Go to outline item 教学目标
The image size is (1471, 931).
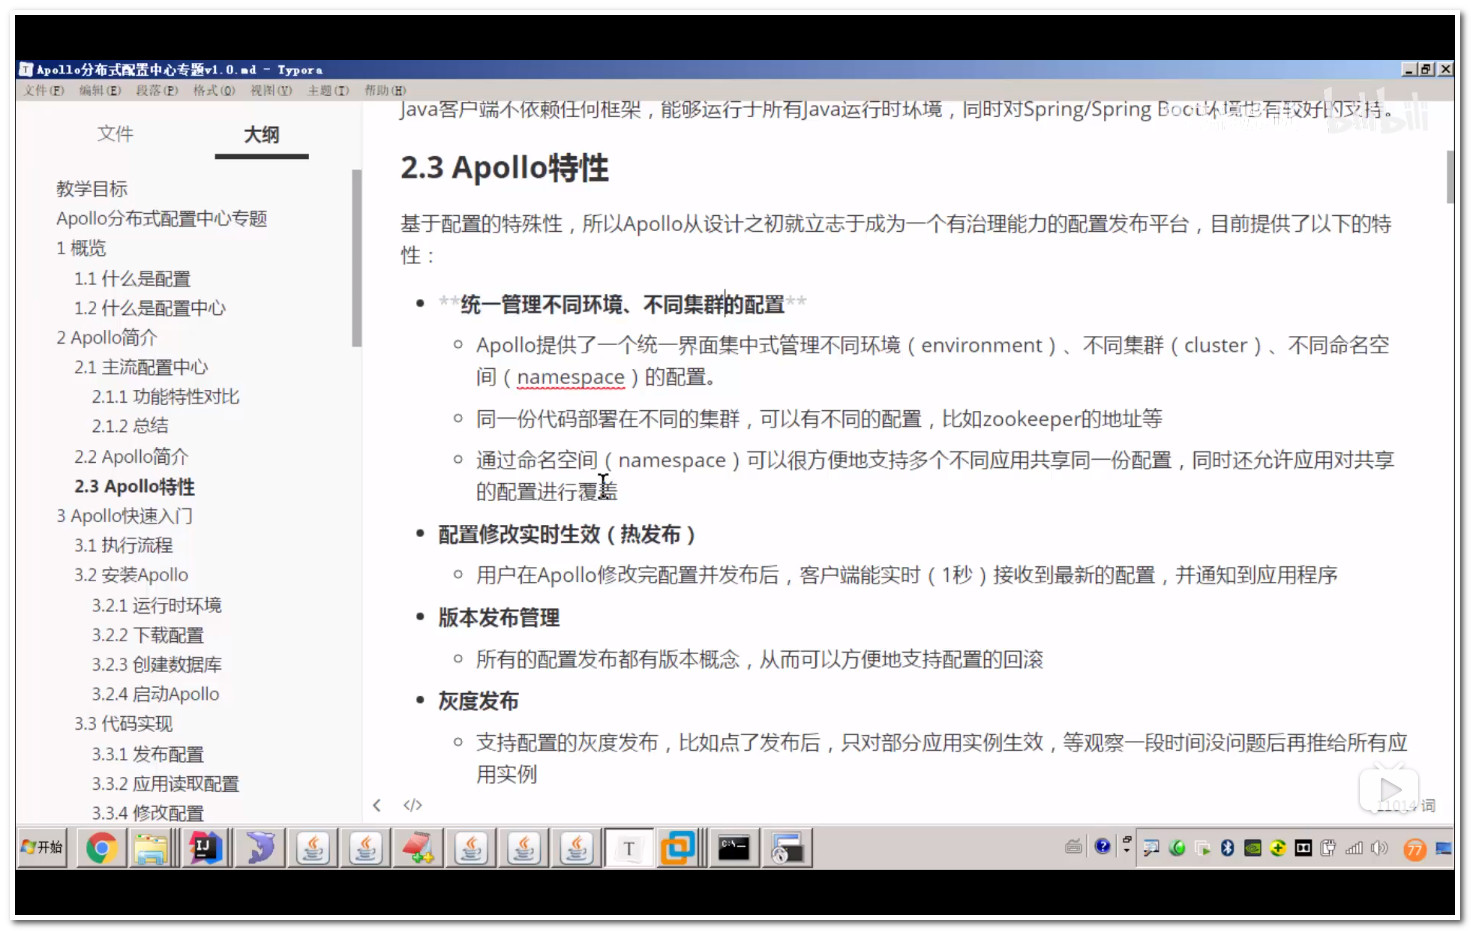(x=92, y=189)
